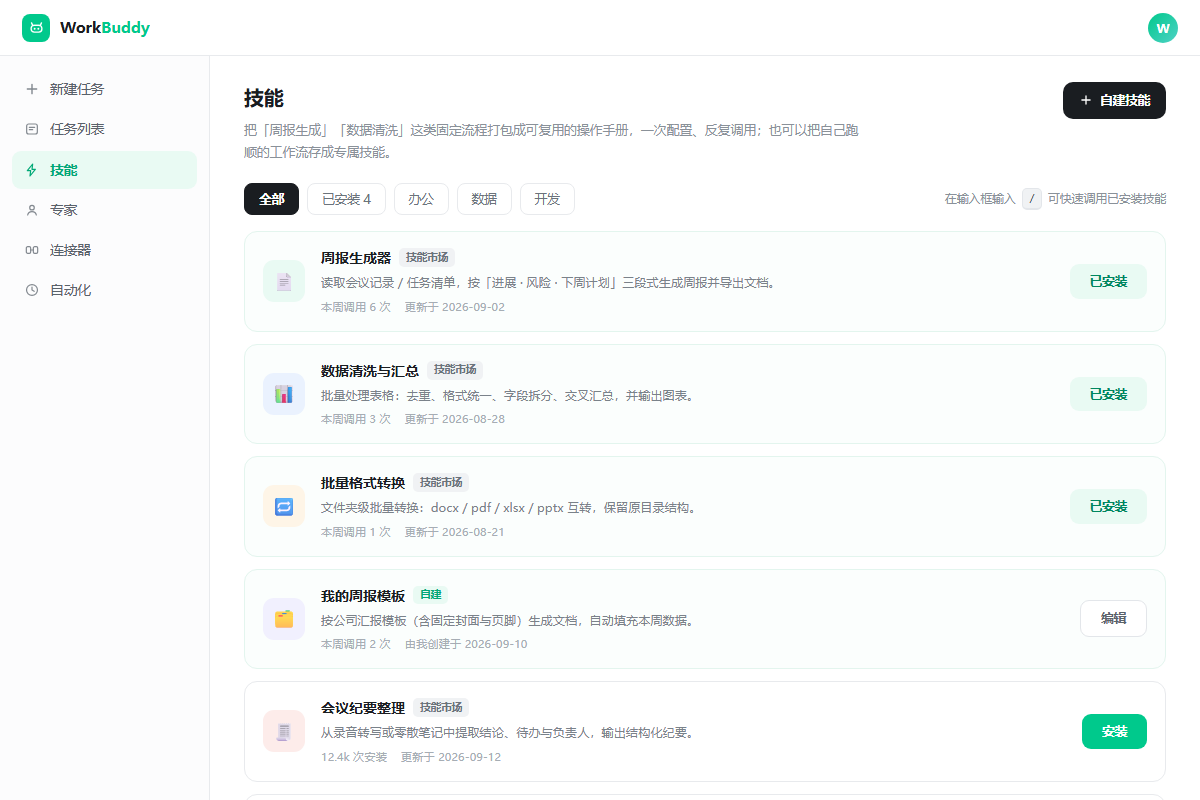
Task: Open 连接器 in the sidebar
Action: click(104, 250)
